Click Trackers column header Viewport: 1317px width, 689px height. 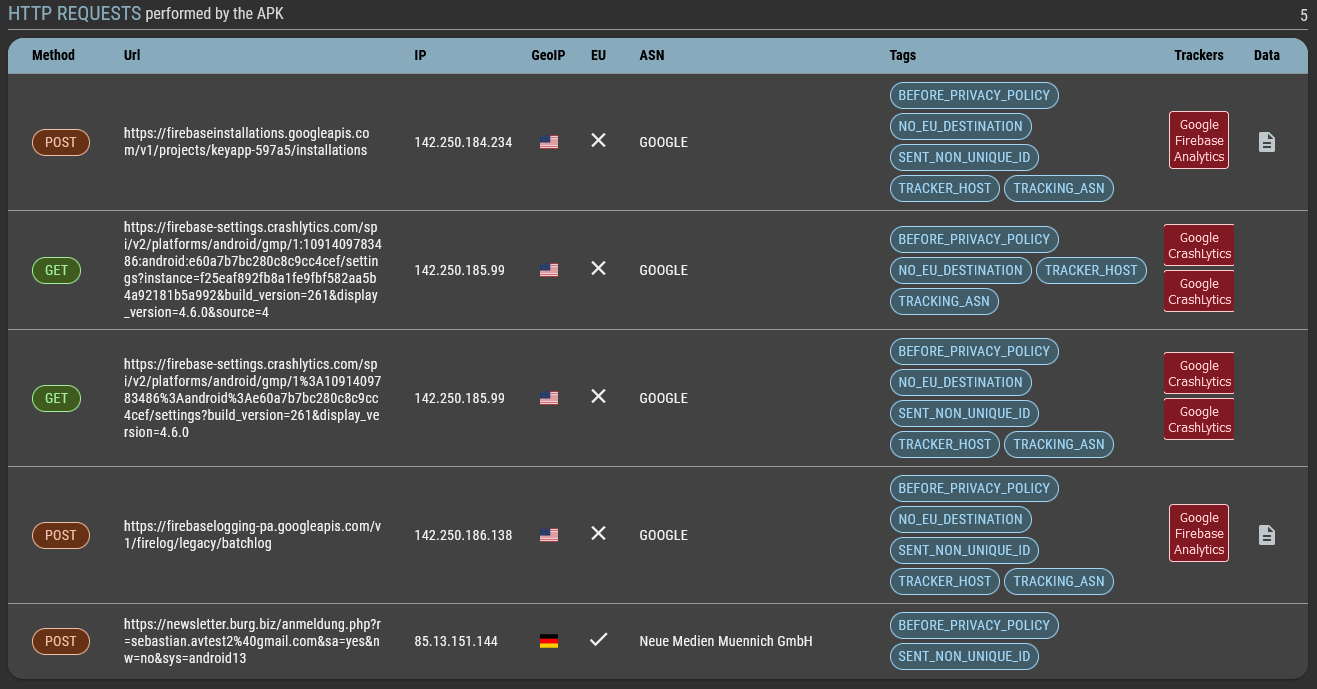pyautogui.click(x=1199, y=55)
